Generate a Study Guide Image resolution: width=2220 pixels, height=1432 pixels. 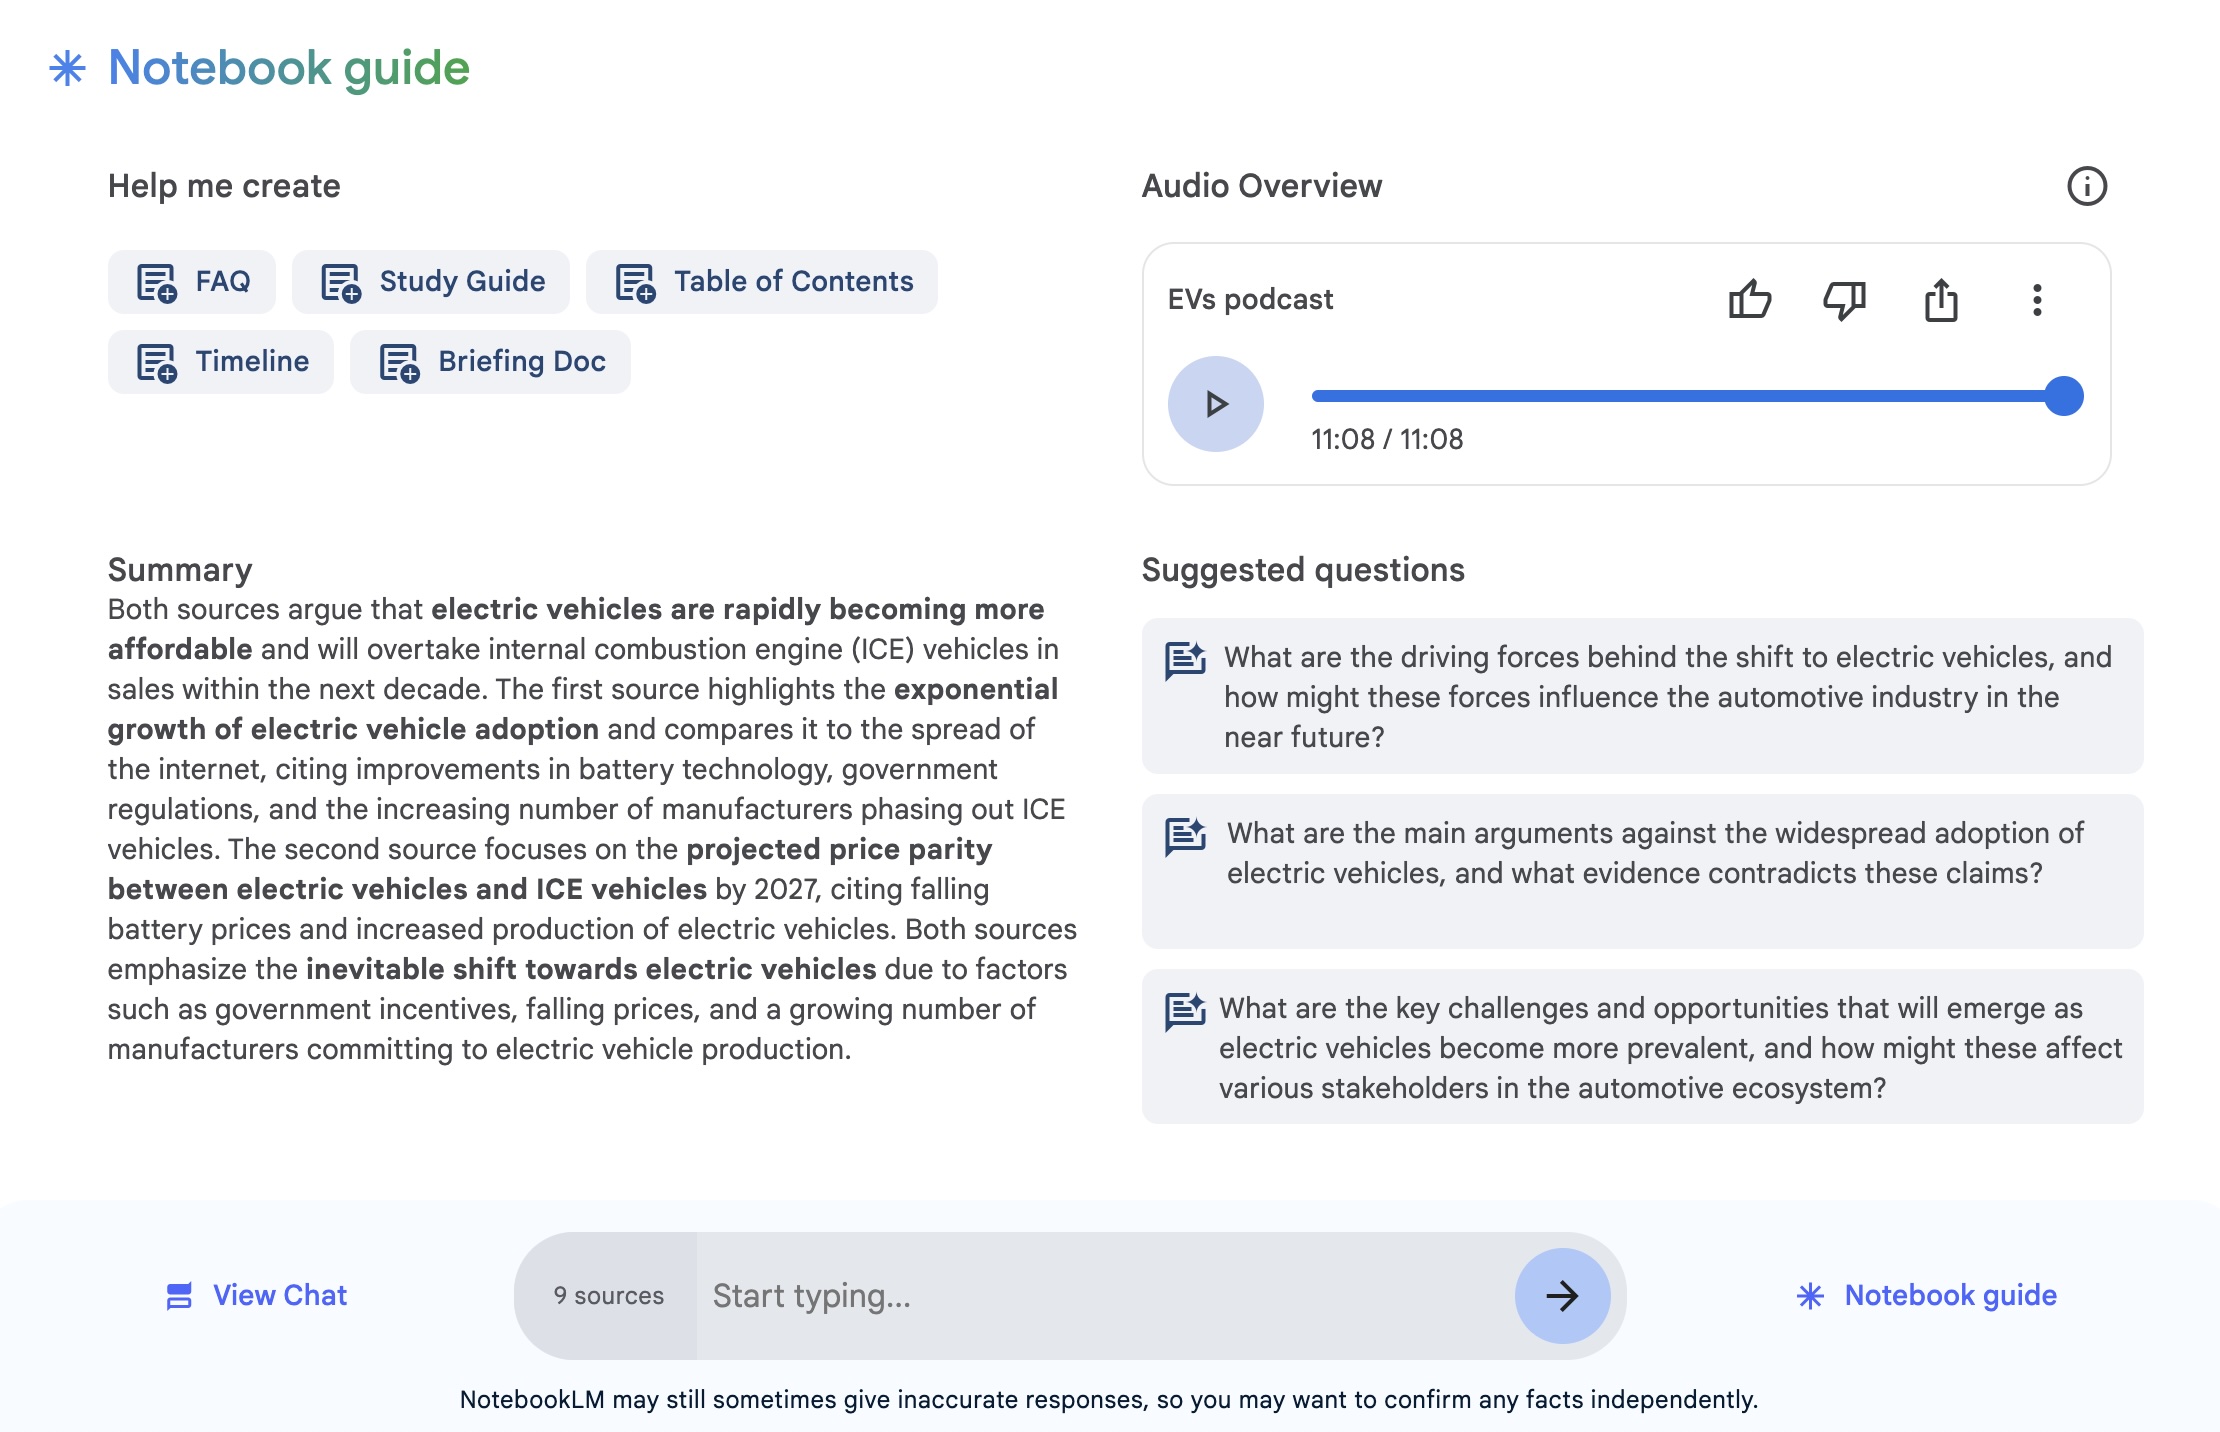(x=431, y=282)
